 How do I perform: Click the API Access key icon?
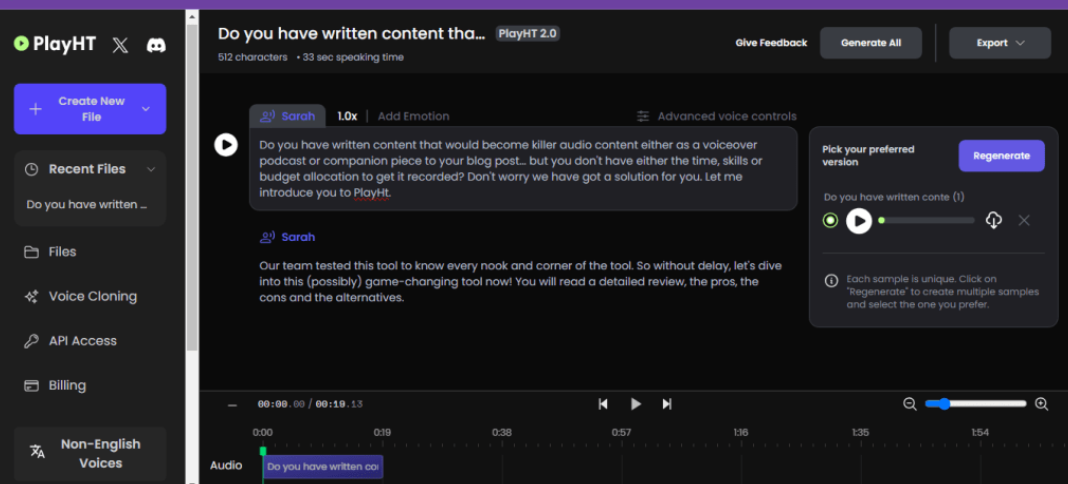31,341
